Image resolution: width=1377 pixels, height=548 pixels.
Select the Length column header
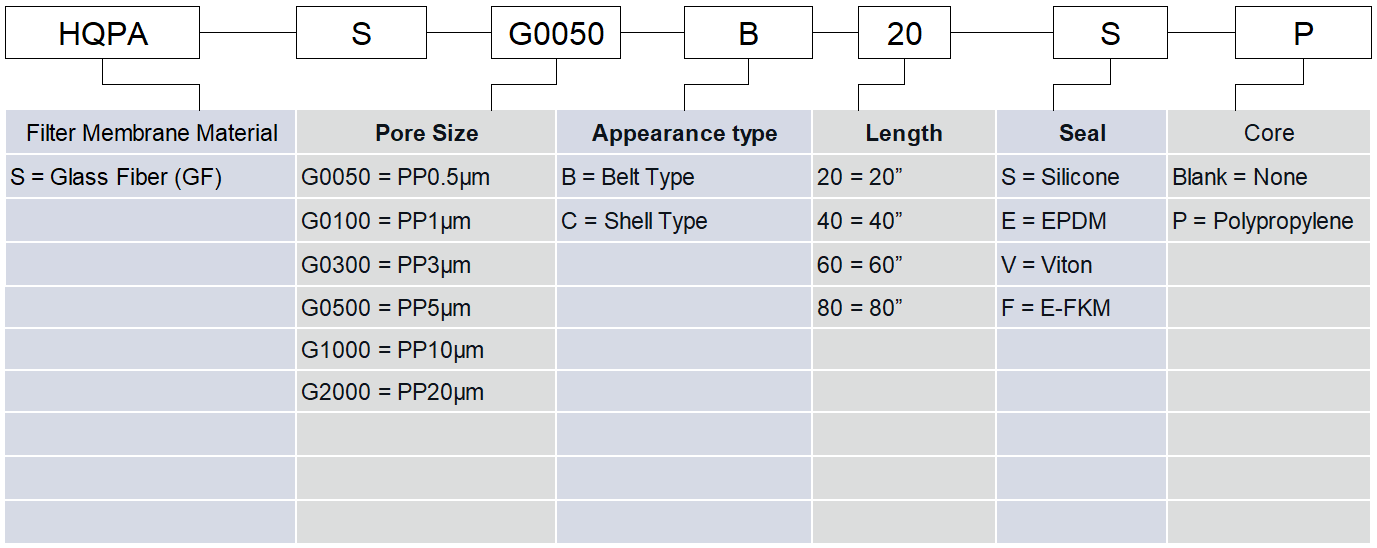(904, 133)
